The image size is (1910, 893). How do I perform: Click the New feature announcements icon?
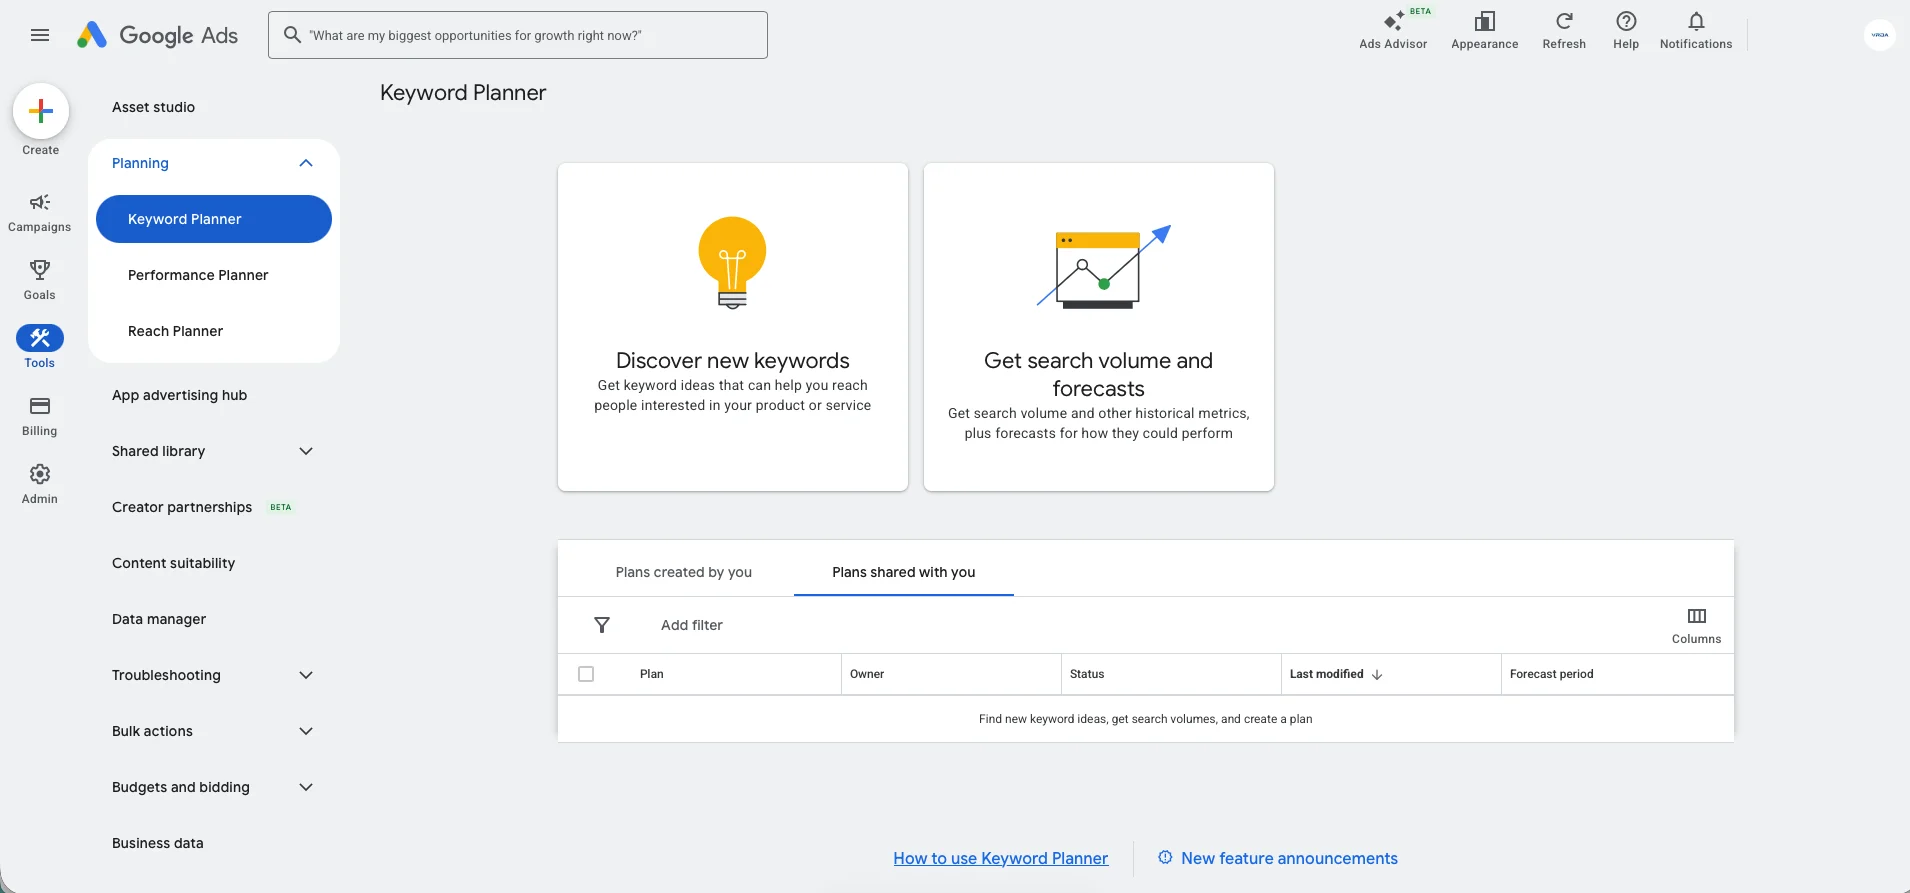[x=1165, y=857]
